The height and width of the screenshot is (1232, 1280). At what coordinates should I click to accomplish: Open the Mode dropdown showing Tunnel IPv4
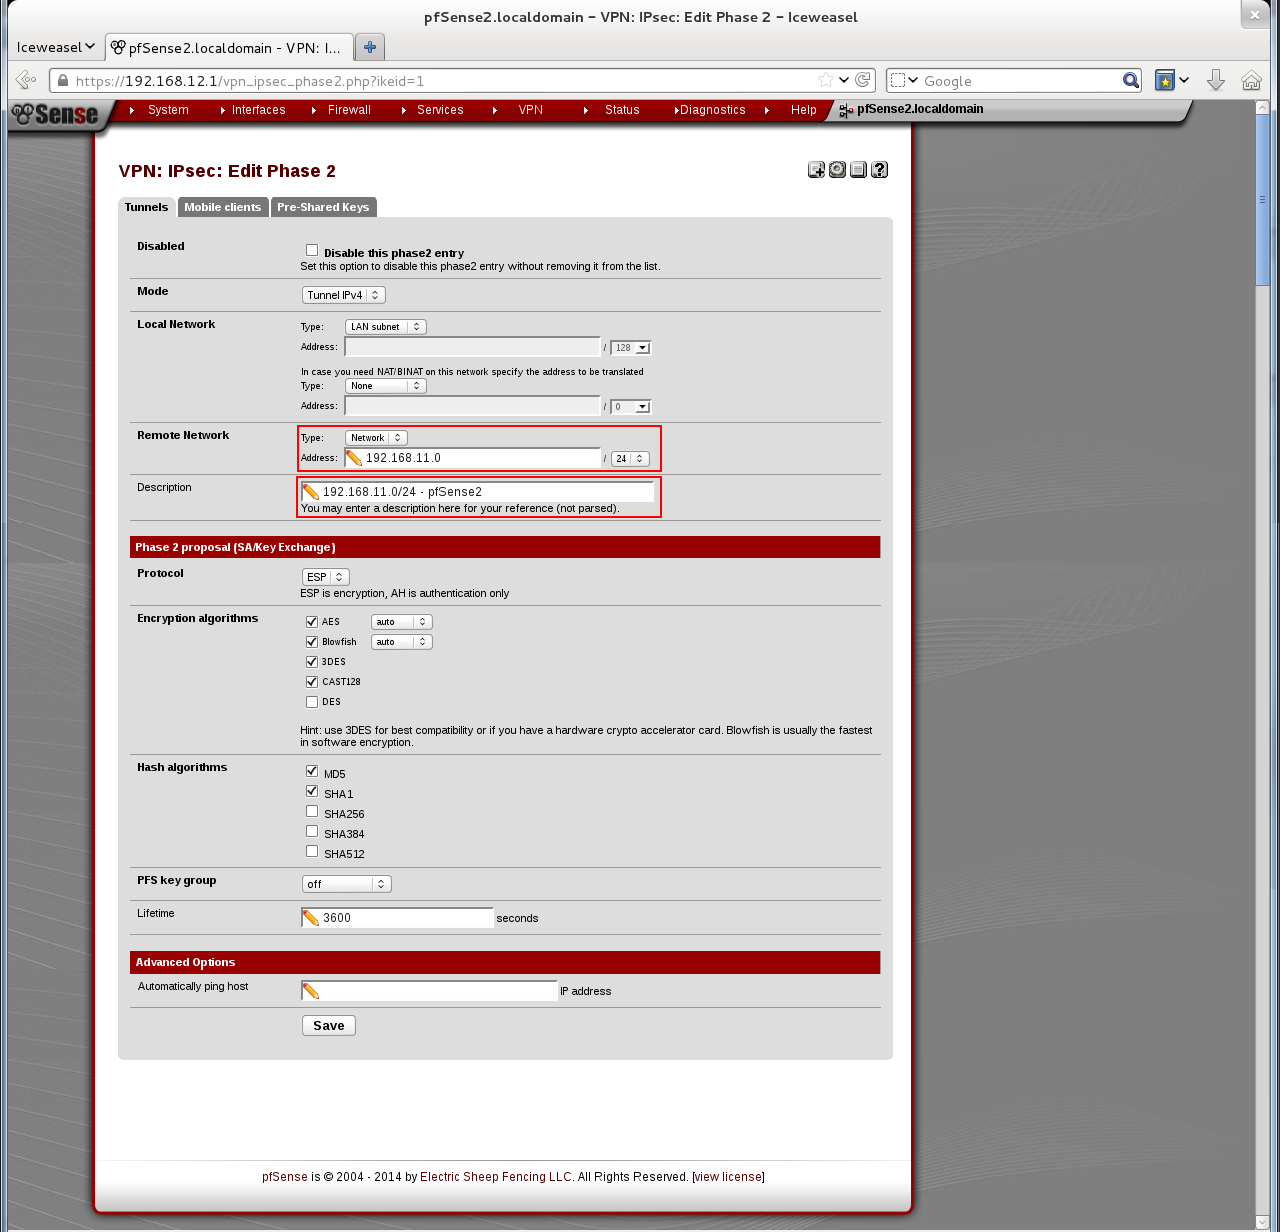click(343, 295)
